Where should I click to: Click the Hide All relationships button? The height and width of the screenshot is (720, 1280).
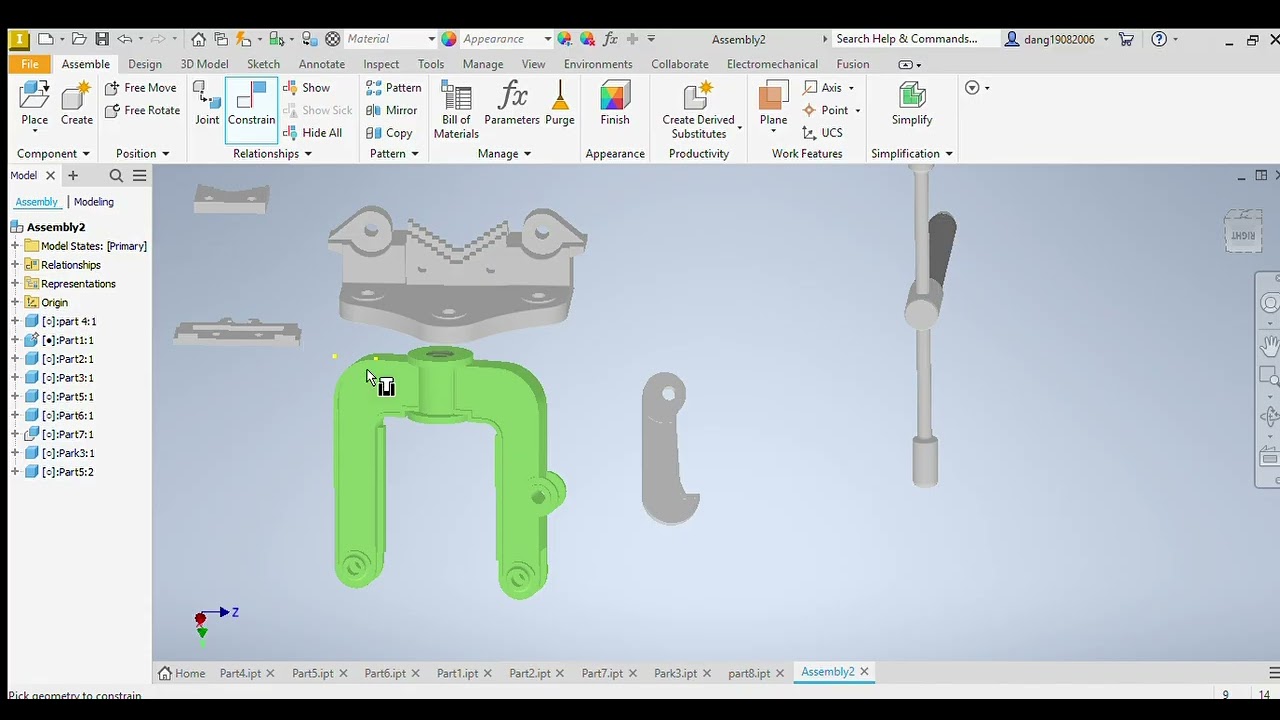click(x=313, y=133)
